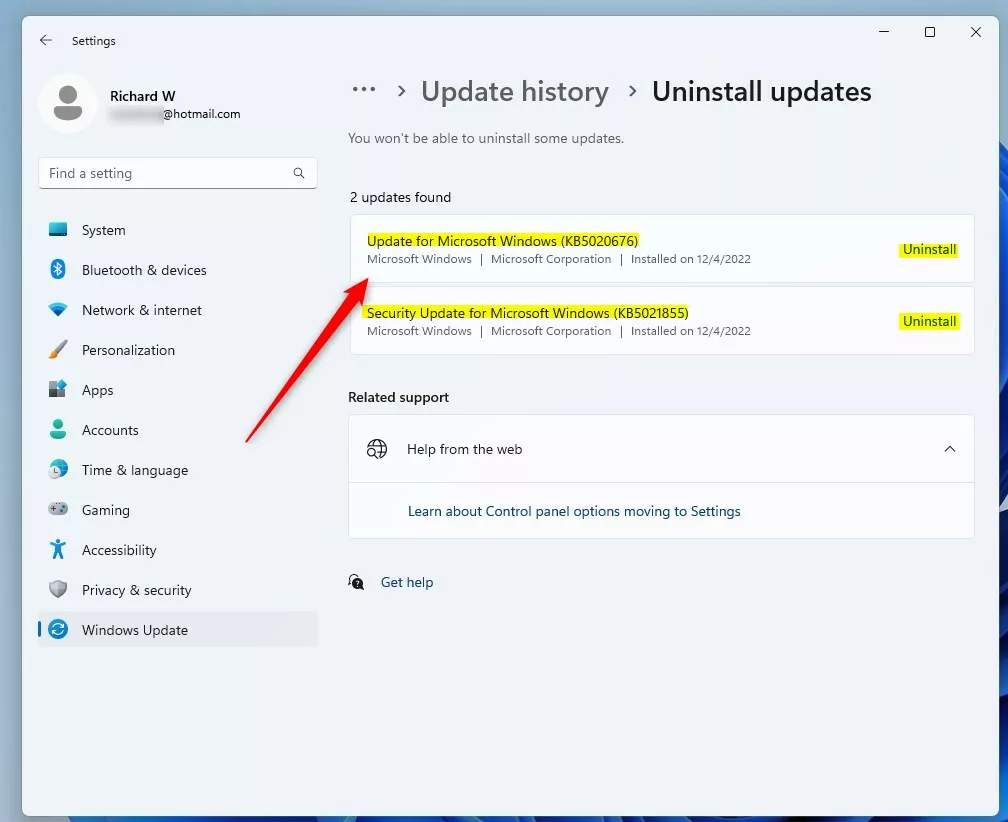Click the System monitor icon
Screen dimensions: 1008x822
click(58, 229)
